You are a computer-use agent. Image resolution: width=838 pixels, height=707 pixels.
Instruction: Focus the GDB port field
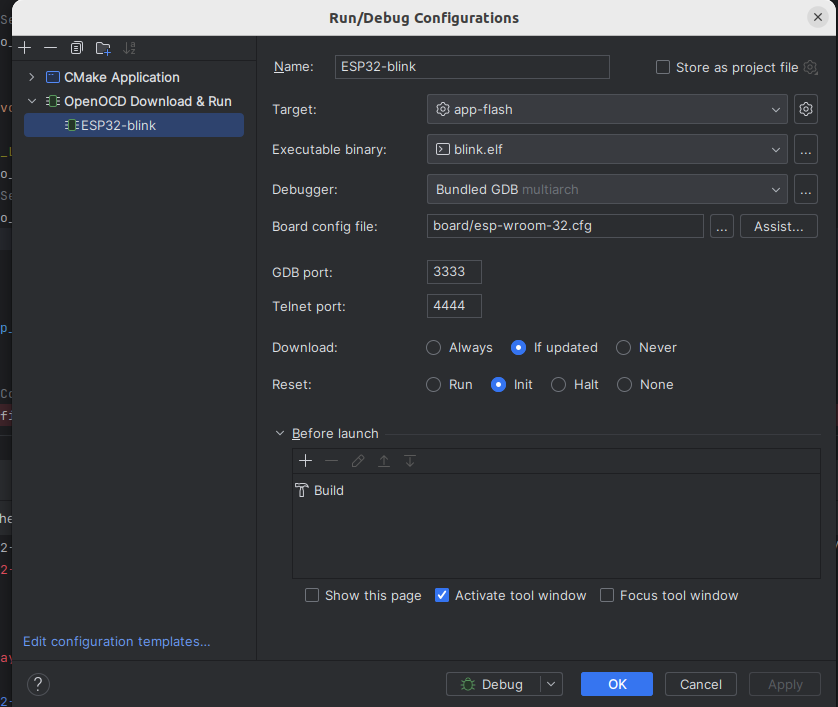click(x=454, y=271)
